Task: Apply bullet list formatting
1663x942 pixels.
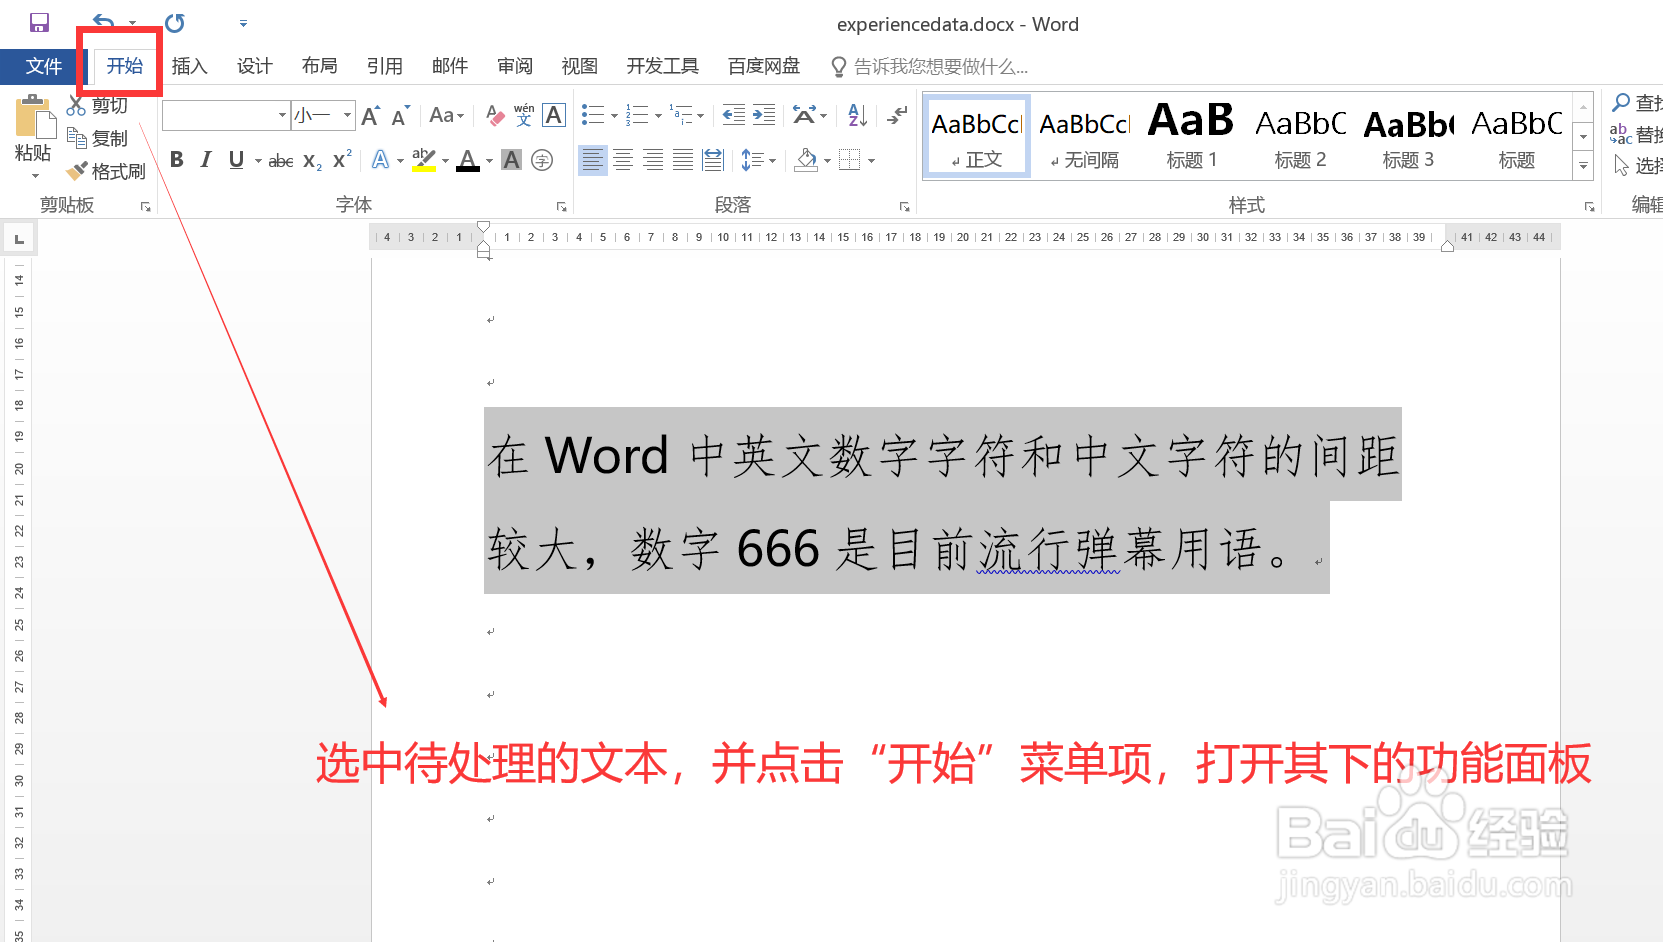Action: coord(593,115)
